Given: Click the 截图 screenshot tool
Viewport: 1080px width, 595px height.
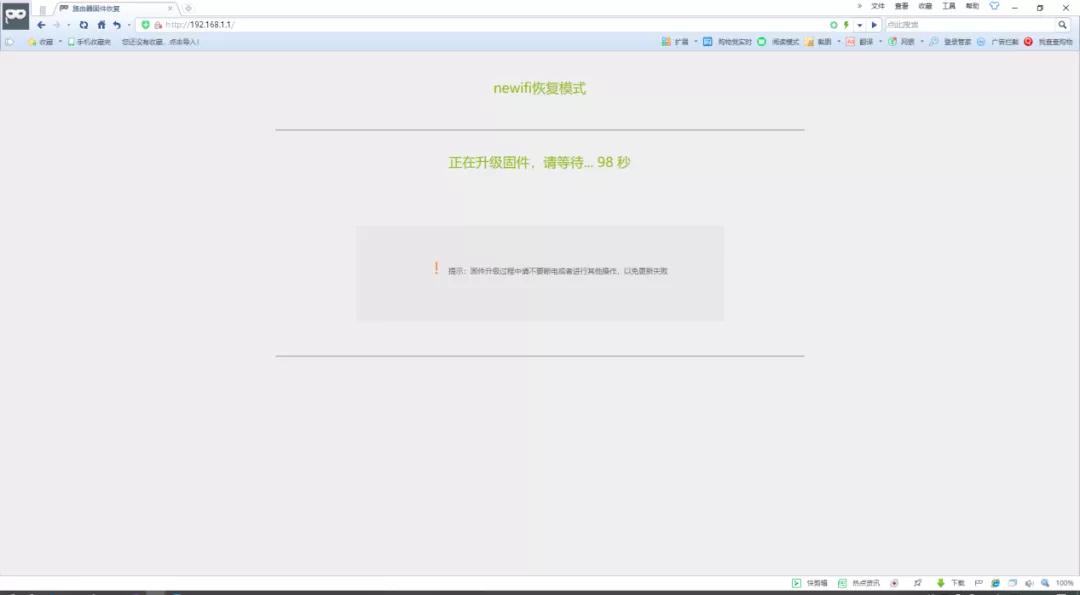Looking at the screenshot, I should (x=818, y=42).
